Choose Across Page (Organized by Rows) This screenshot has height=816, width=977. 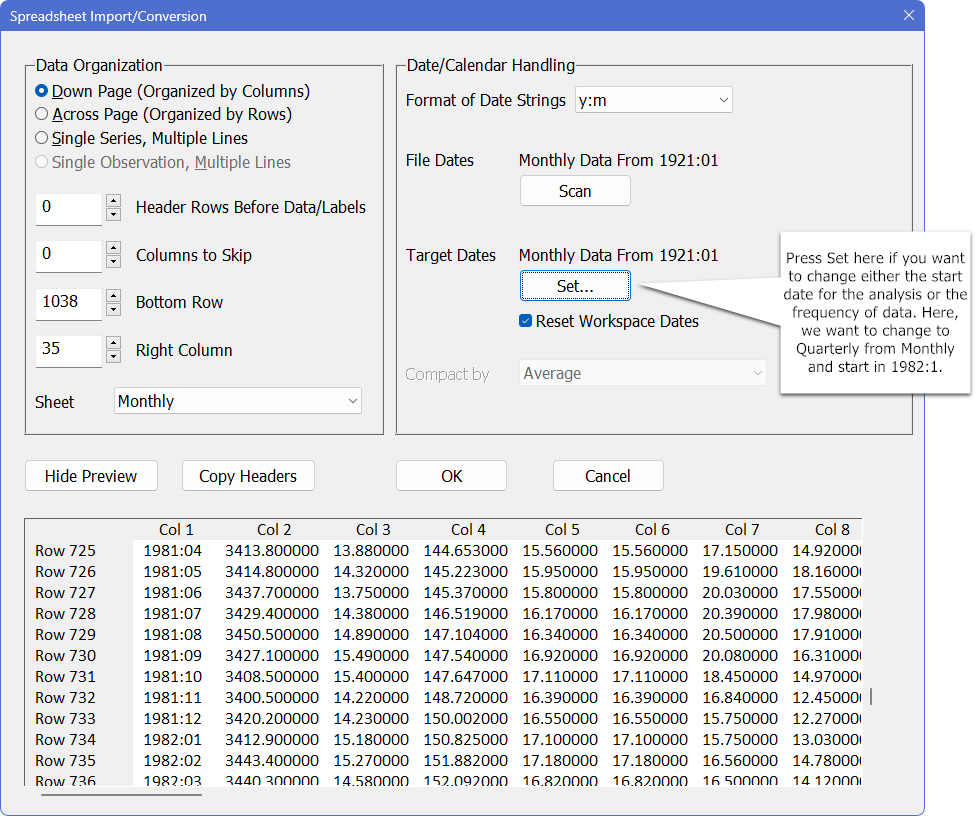(x=164, y=115)
